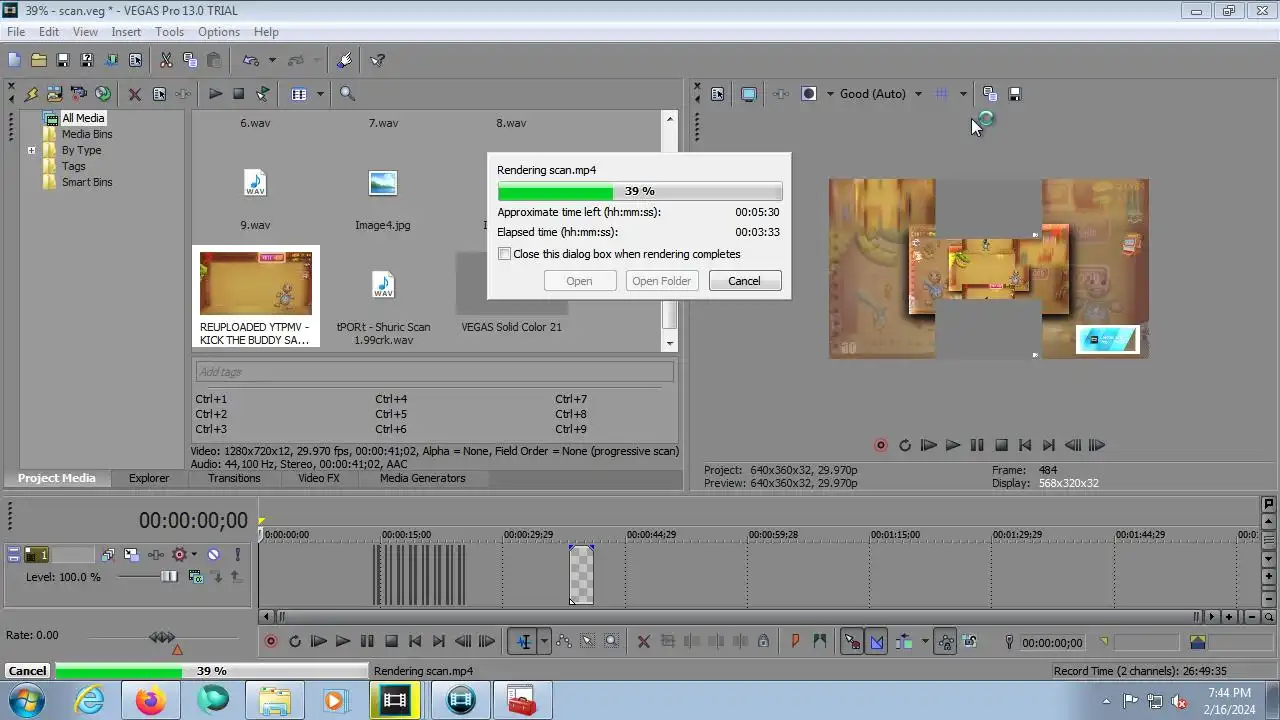The height and width of the screenshot is (720, 1280).
Task: Toggle Solo exclamation icon on track 1
Action: 237,555
